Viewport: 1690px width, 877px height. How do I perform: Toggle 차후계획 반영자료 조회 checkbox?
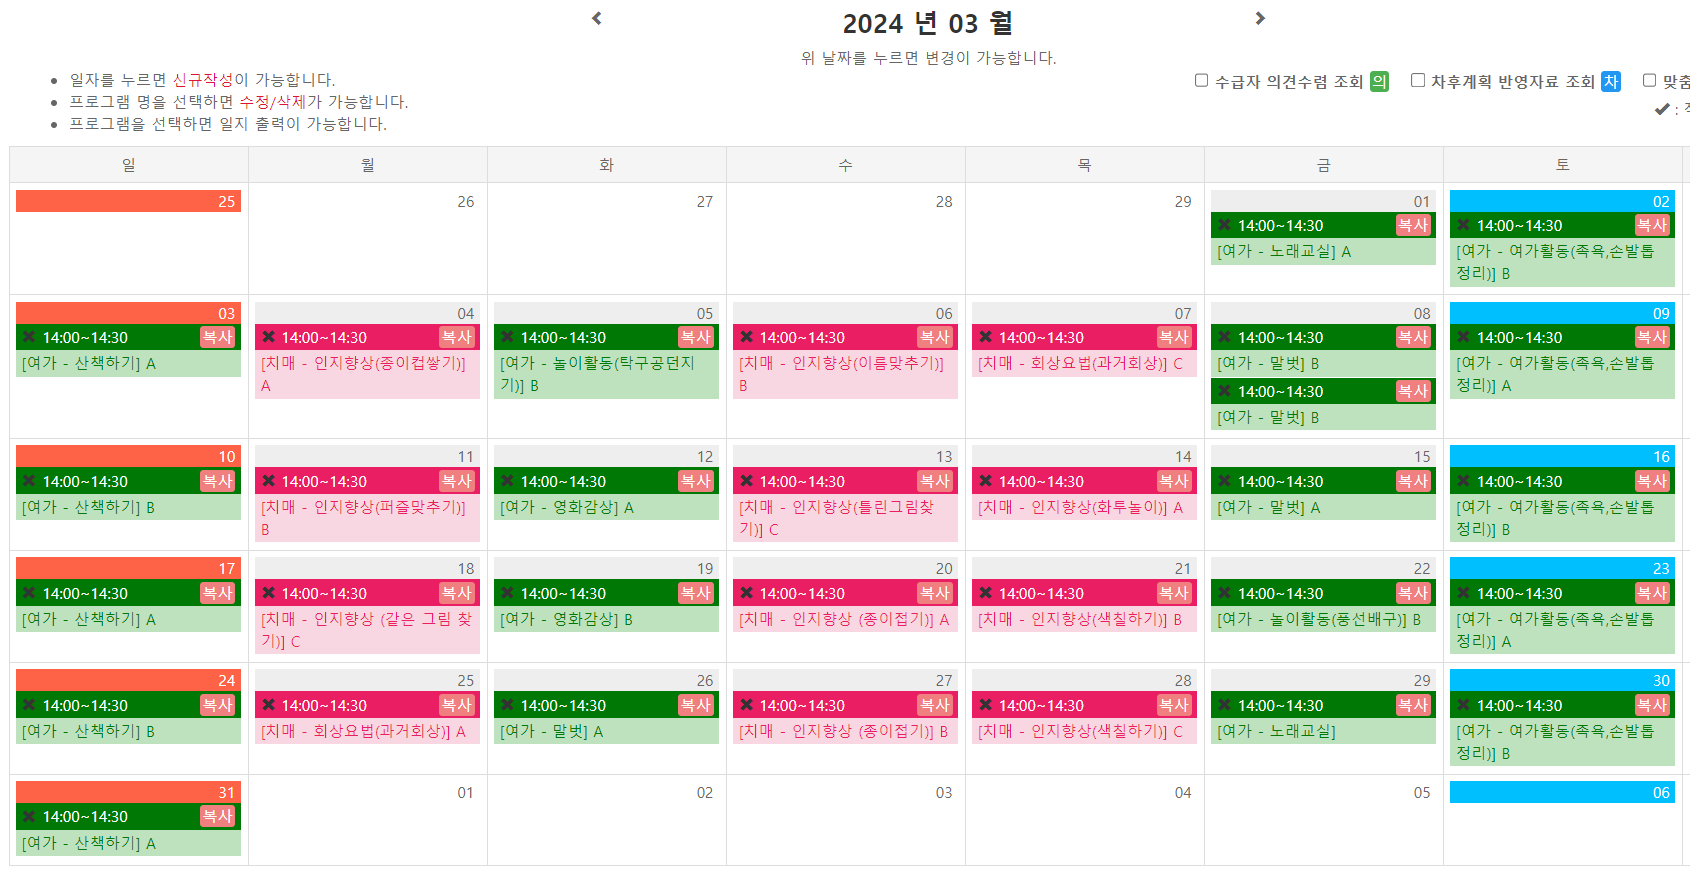click(1418, 80)
